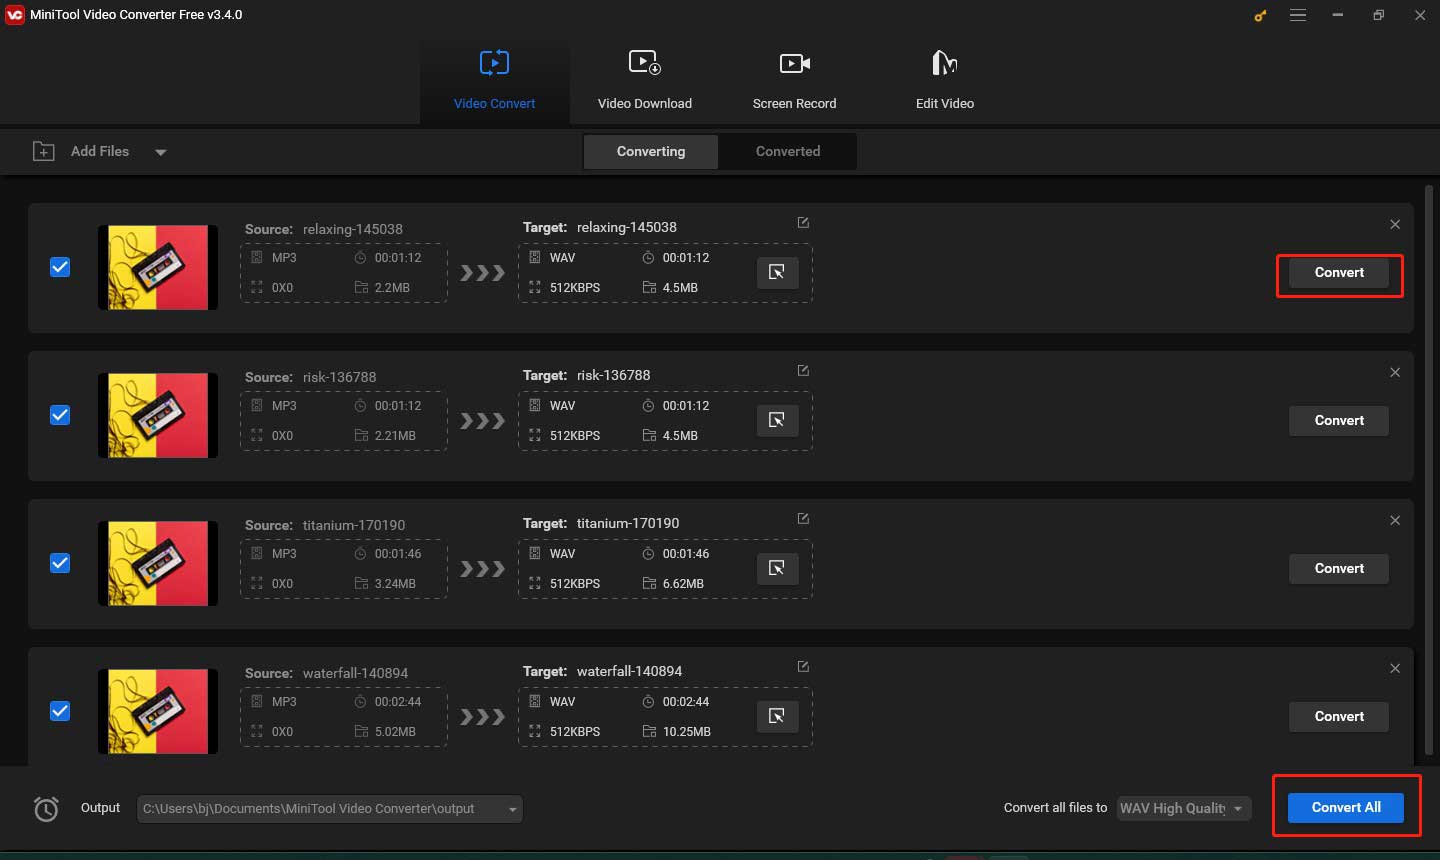Screen dimensions: 1440x860
Task: Select the titanium-170190 cassette thumbnail
Action: (158, 563)
